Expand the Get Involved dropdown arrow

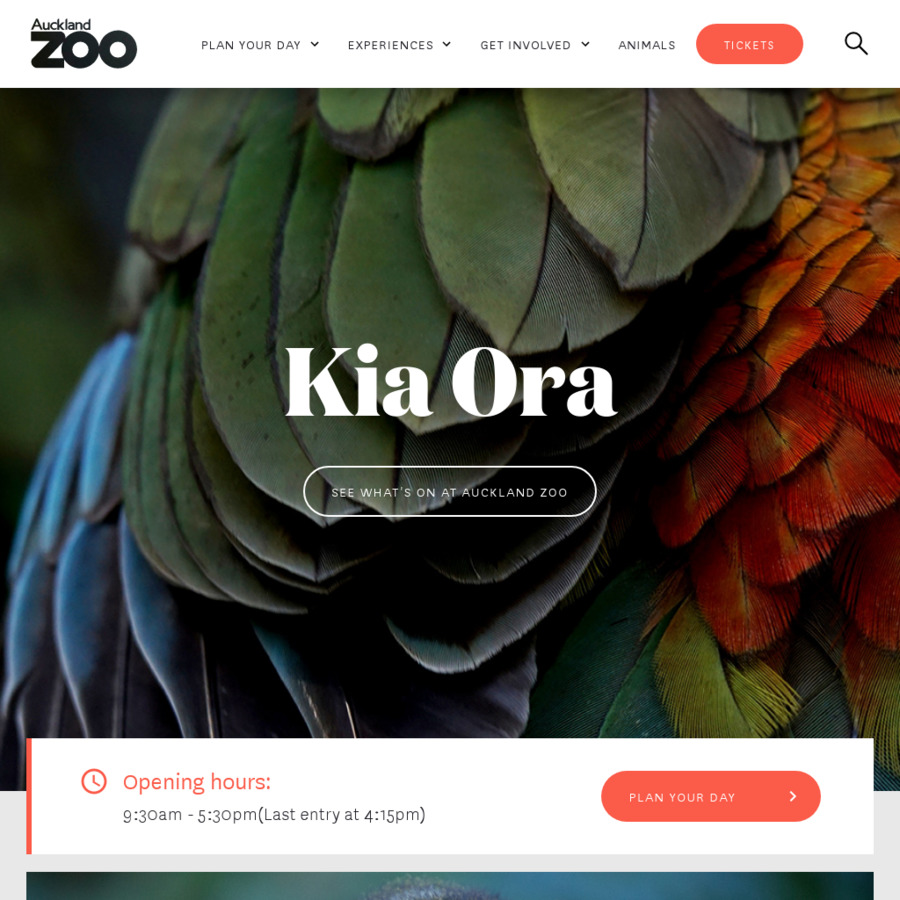585,44
